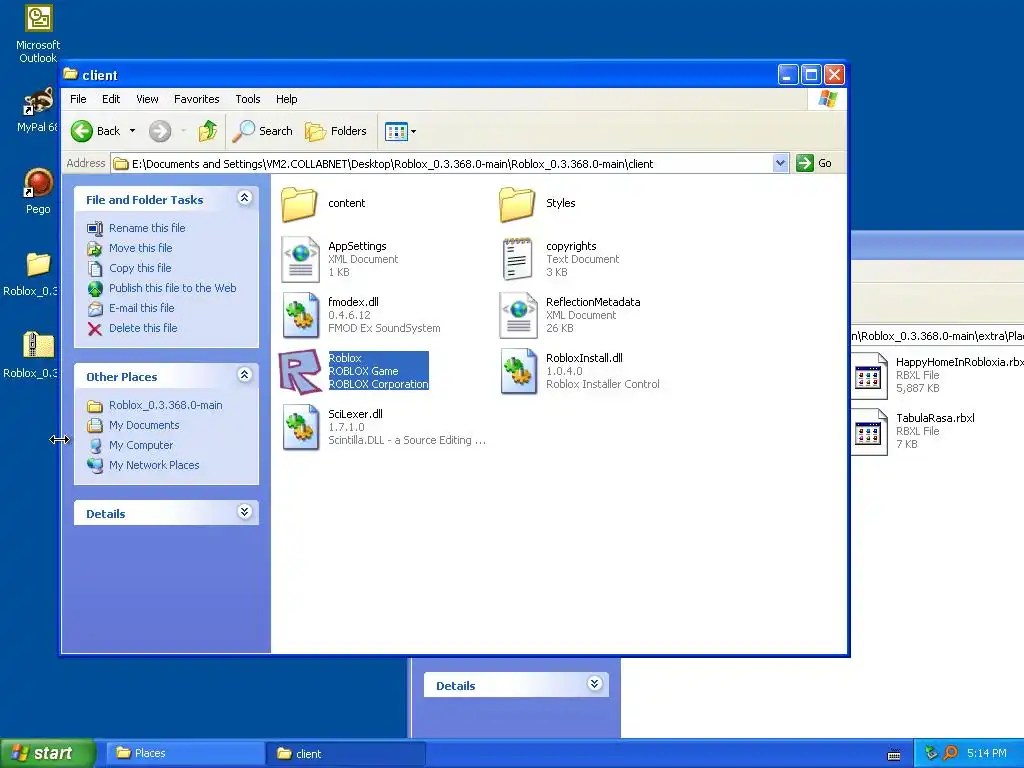Image resolution: width=1024 pixels, height=768 pixels.
Task: Click Move this file link
Action: pyautogui.click(x=140, y=248)
